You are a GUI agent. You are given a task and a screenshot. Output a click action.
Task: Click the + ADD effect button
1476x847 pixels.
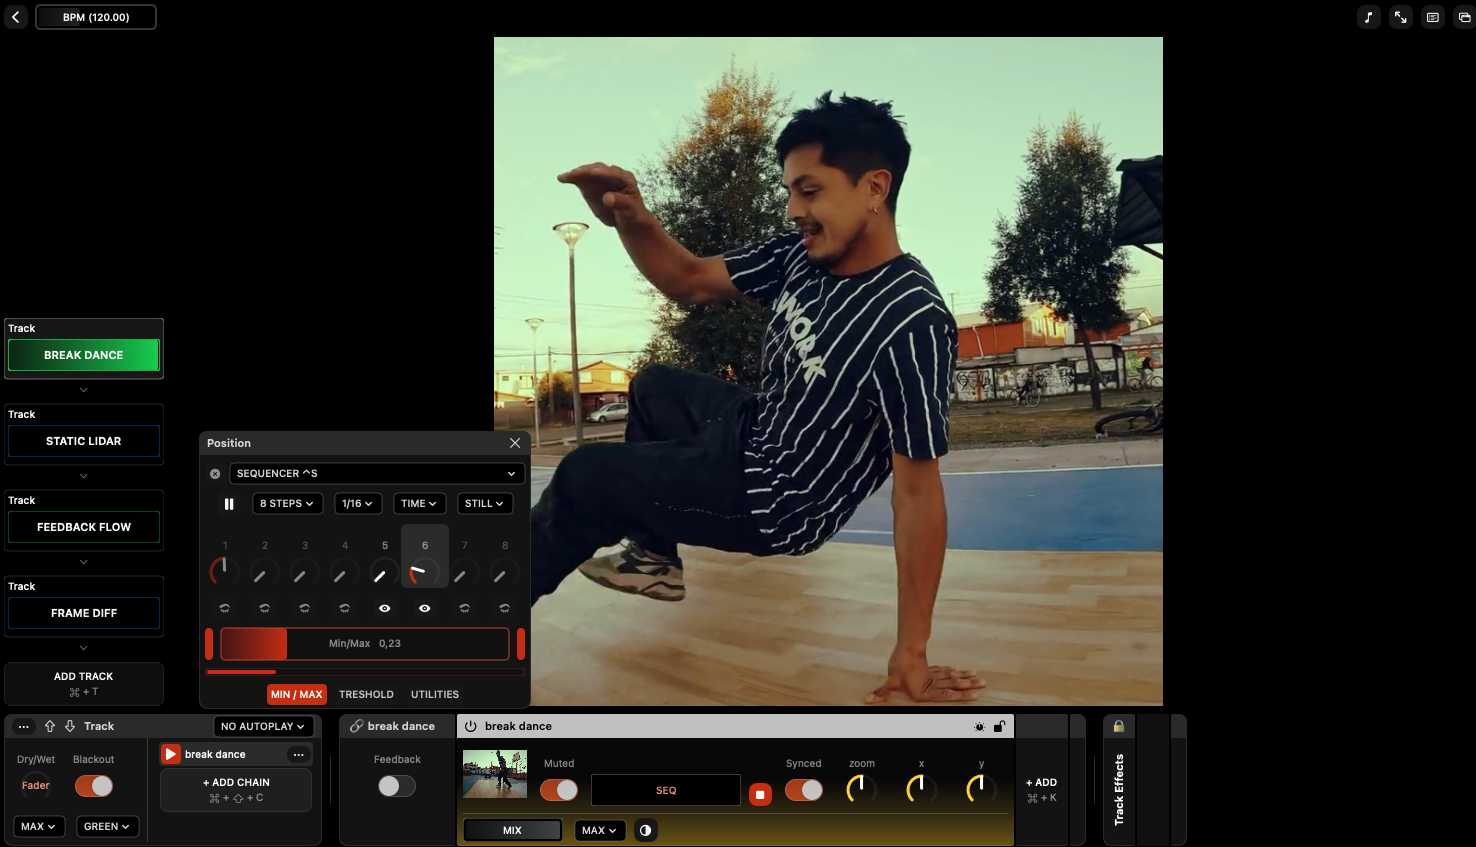1041,790
